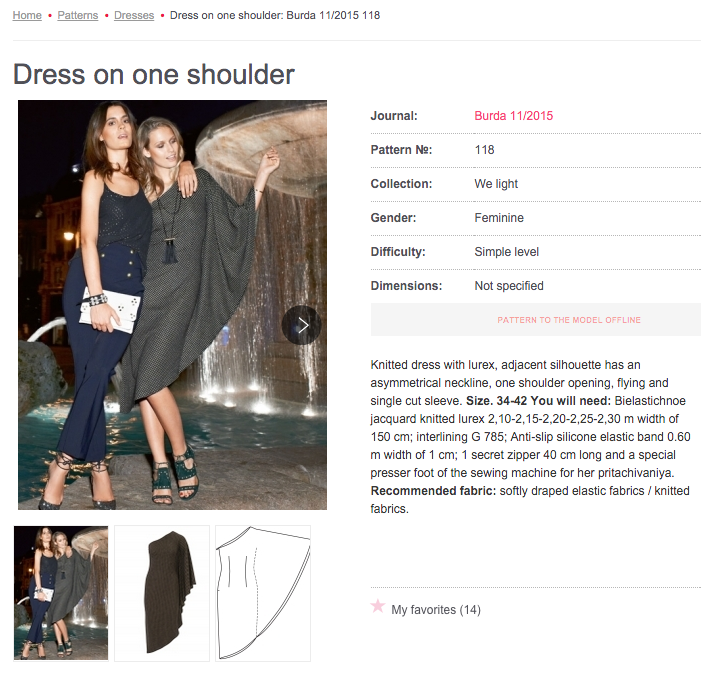Screen dimensions: 719x673
Task: Click the Not specified dimensions value
Action: point(509,286)
